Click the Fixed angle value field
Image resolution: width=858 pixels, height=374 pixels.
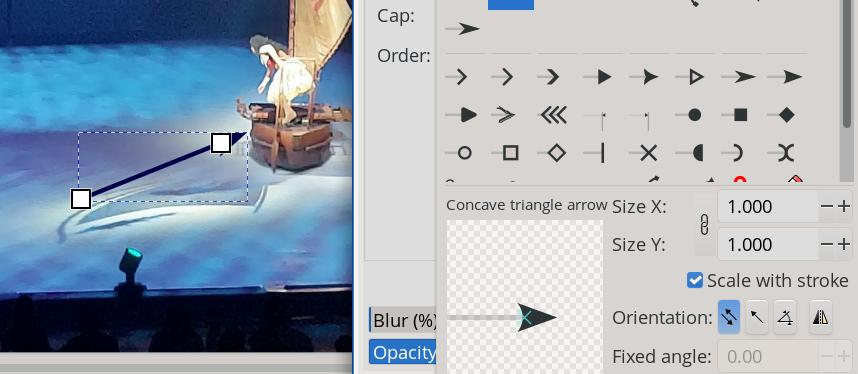768,357
